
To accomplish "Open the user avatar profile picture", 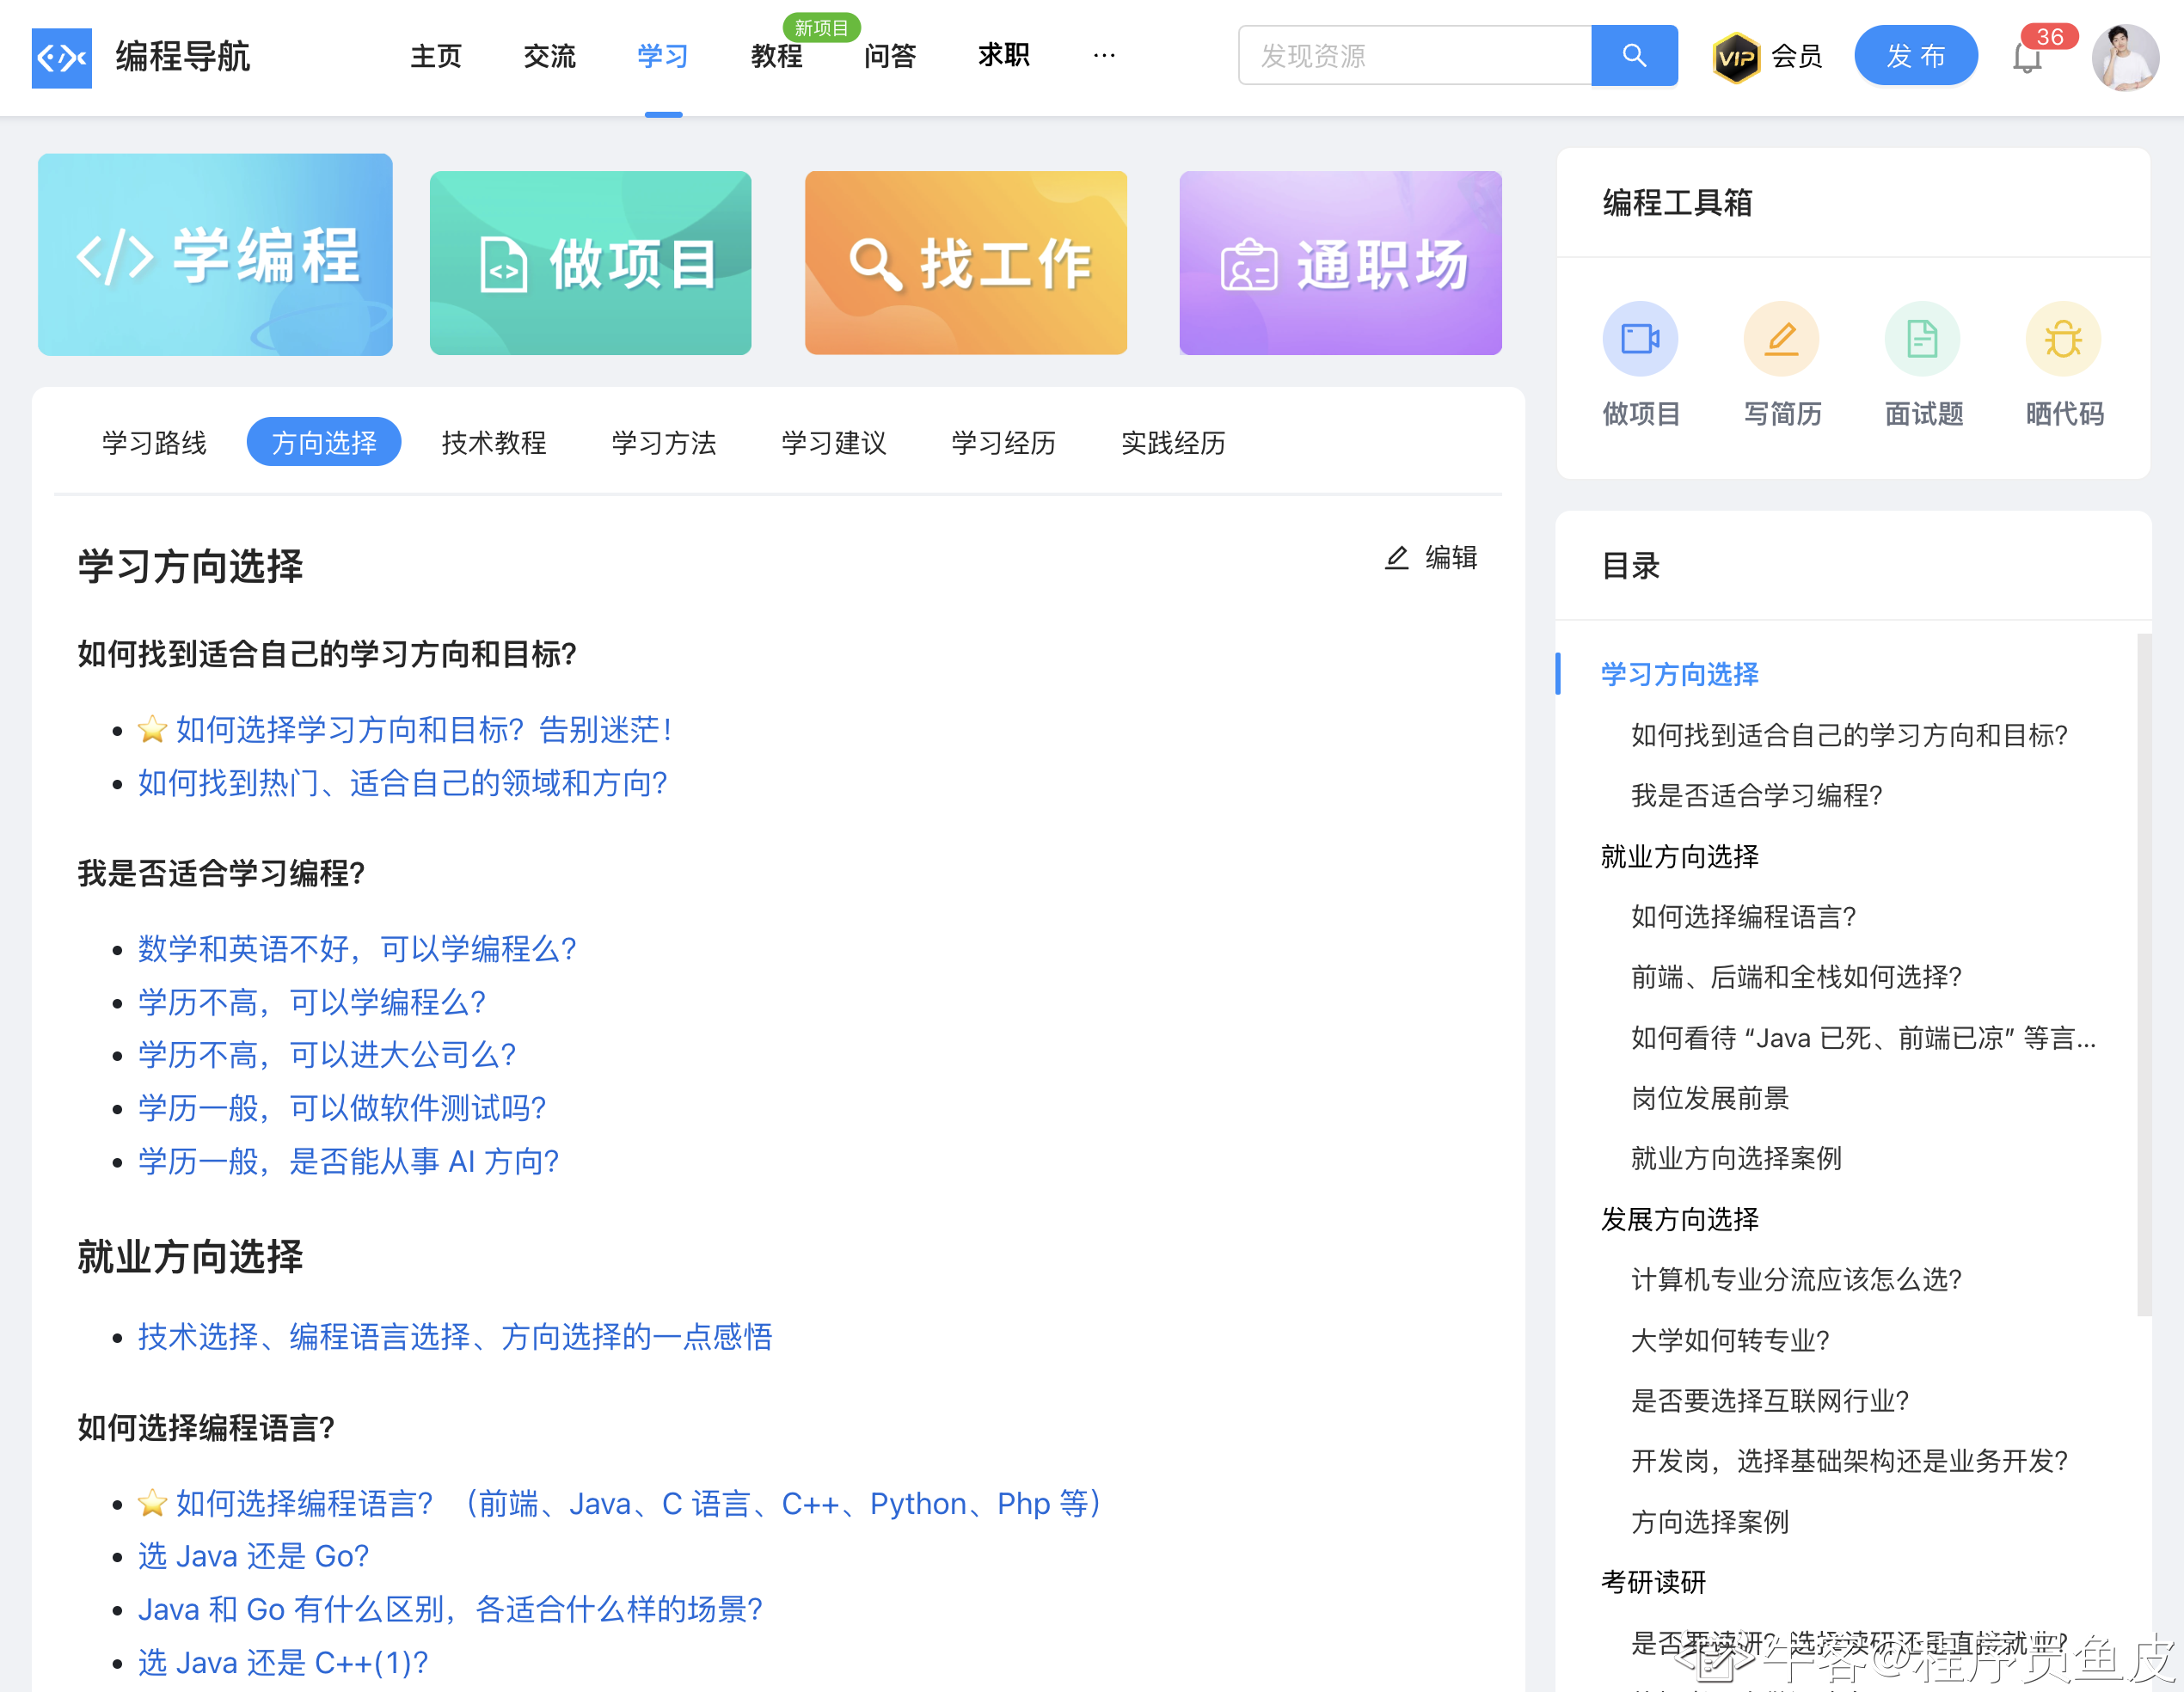I will pyautogui.click(x=2126, y=57).
